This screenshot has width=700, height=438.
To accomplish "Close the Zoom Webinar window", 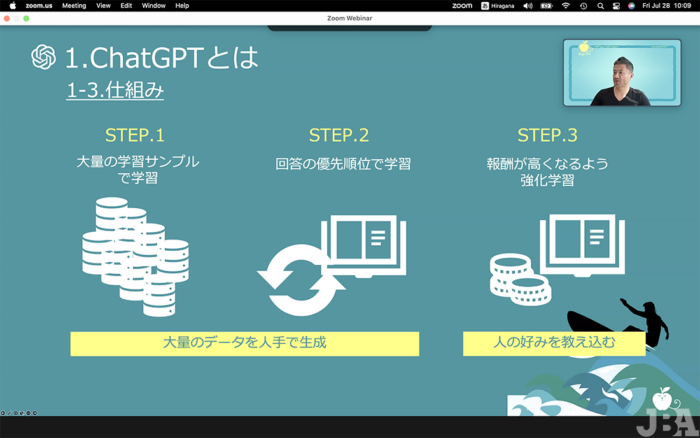I will (x=7, y=18).
